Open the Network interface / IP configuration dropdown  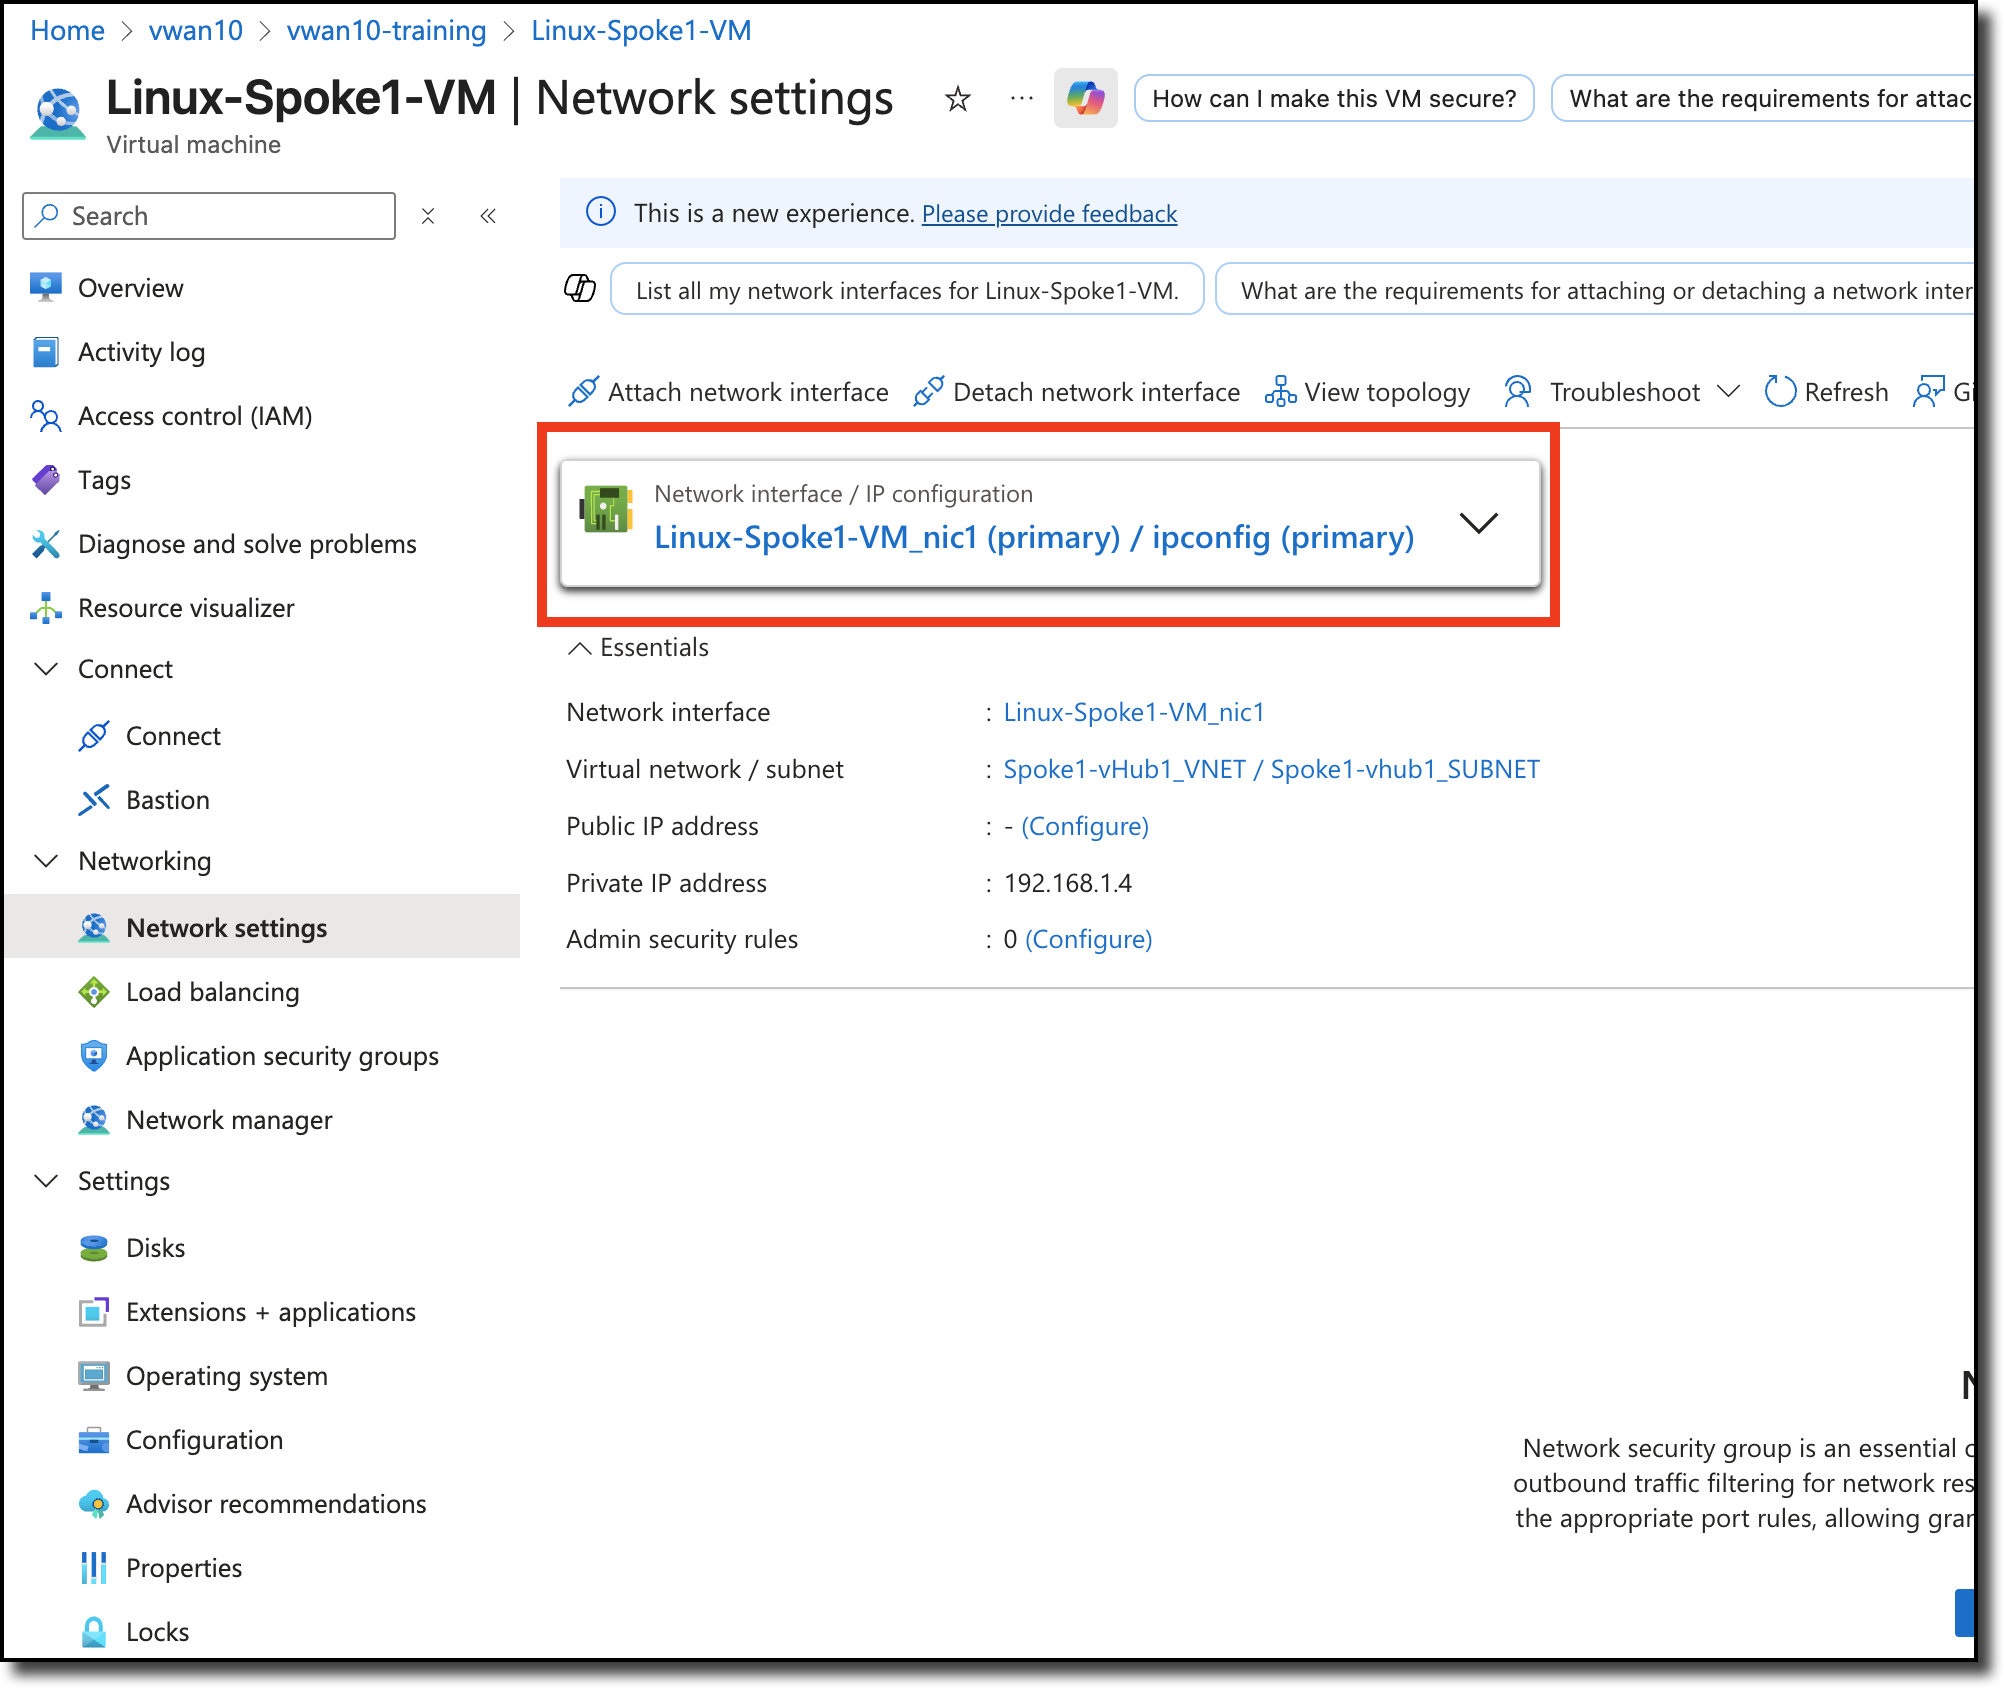(x=1478, y=523)
